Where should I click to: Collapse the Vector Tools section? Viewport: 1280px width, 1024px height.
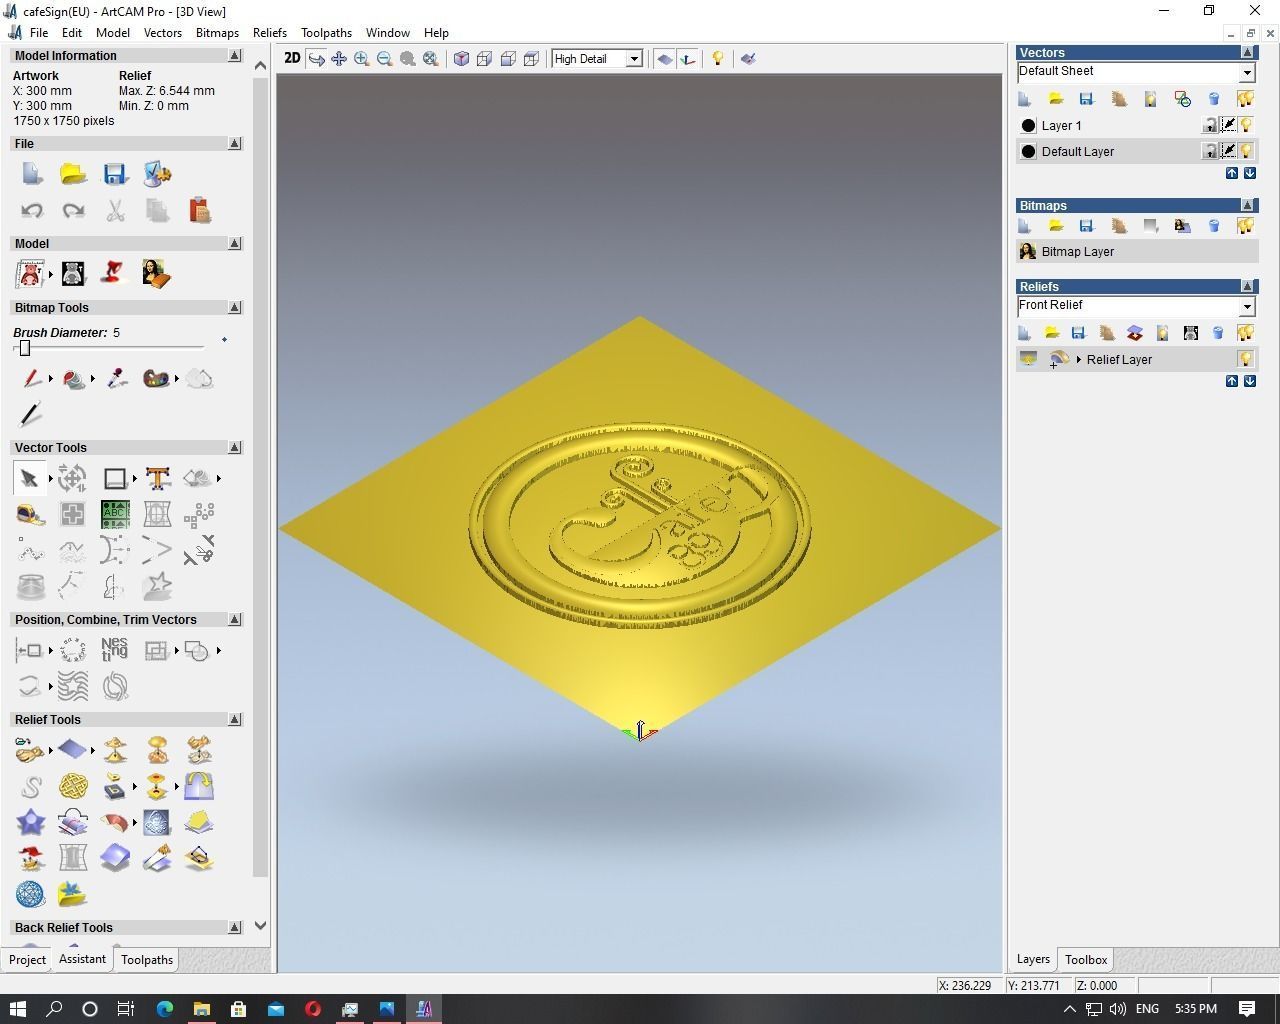click(235, 448)
